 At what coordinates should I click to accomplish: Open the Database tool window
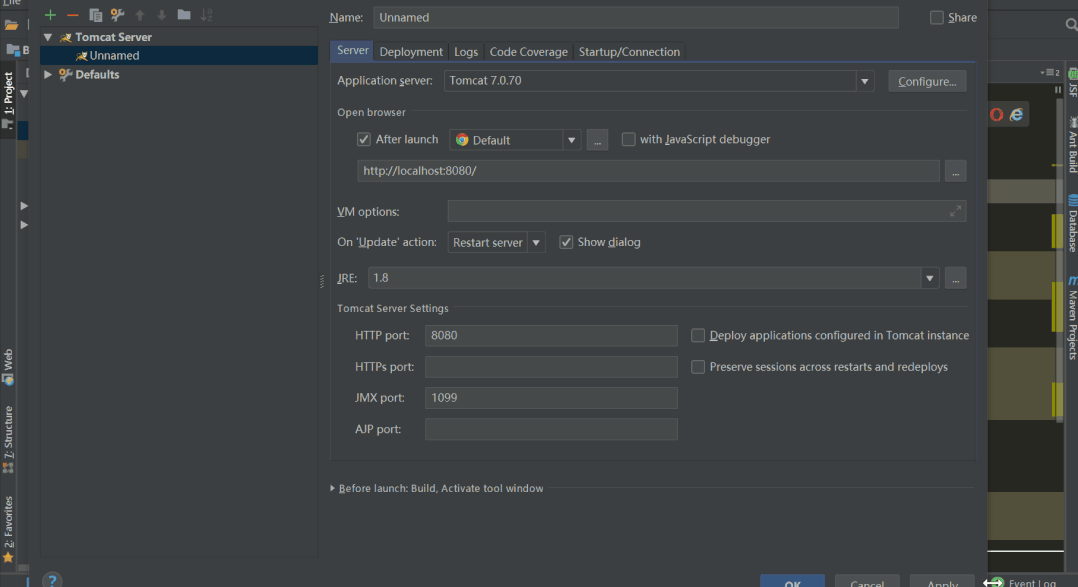1072,223
